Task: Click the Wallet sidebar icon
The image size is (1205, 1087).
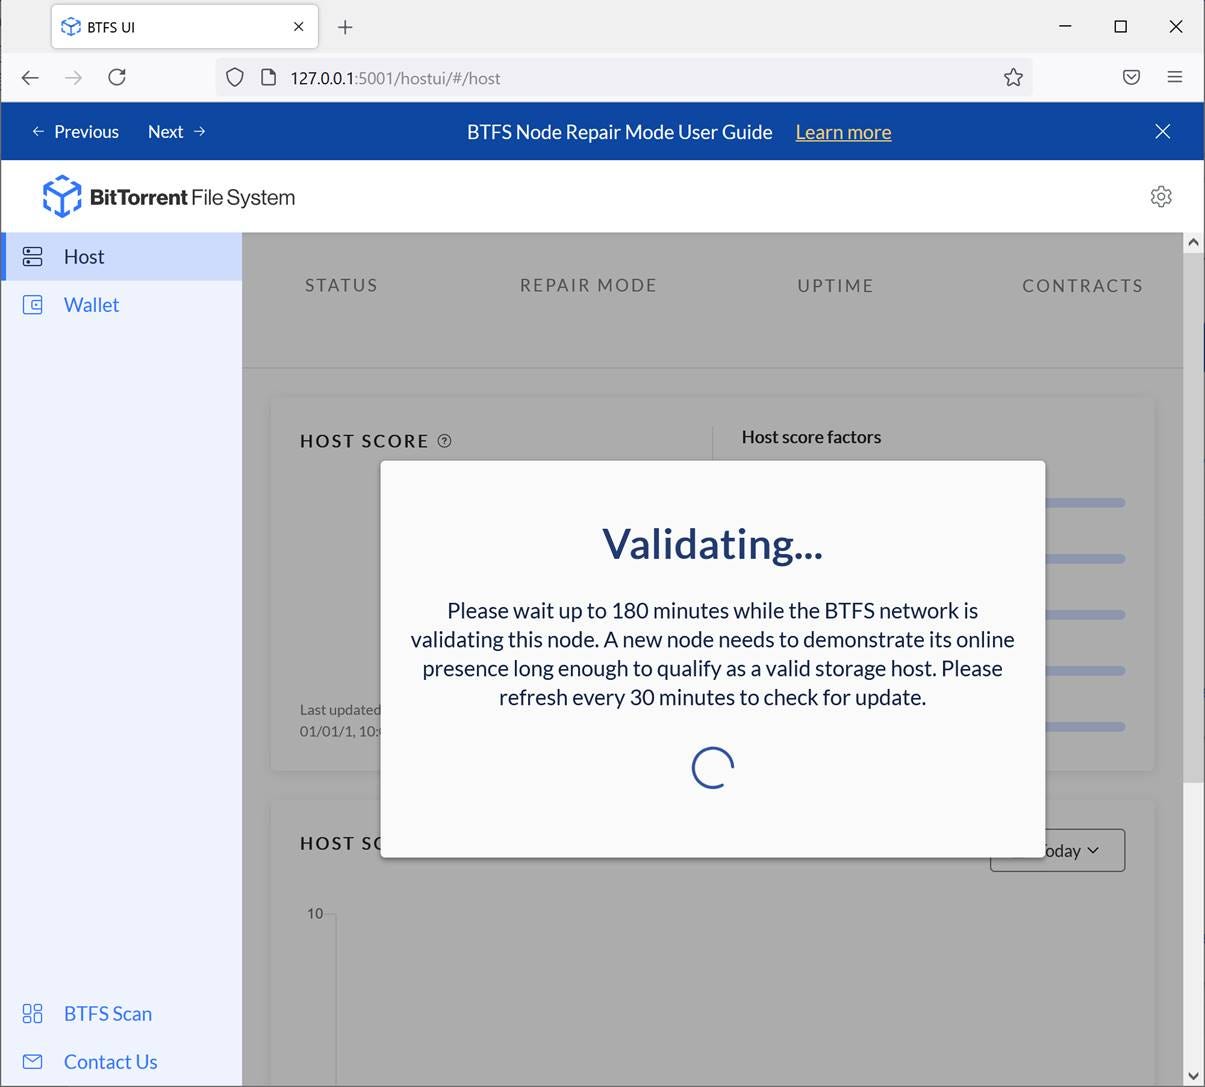Action: click(x=33, y=305)
